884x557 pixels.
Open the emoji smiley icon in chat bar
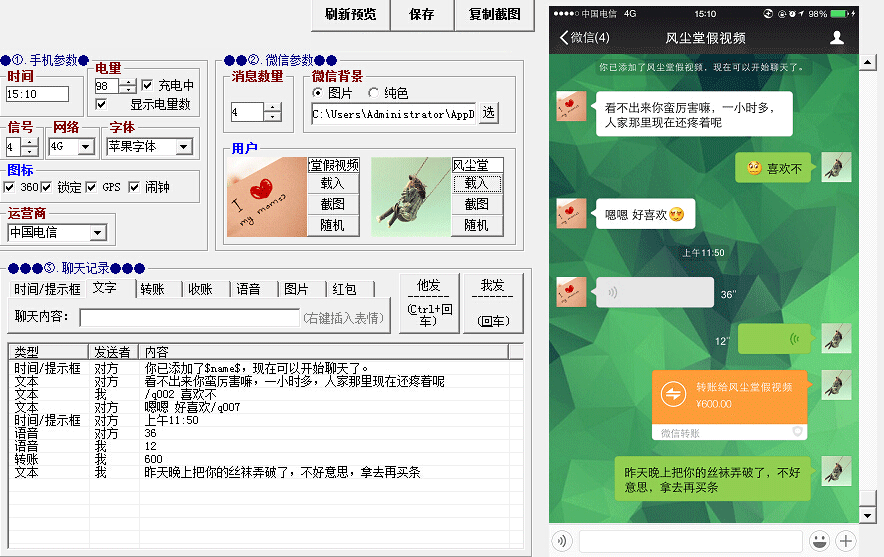pyautogui.click(x=818, y=541)
